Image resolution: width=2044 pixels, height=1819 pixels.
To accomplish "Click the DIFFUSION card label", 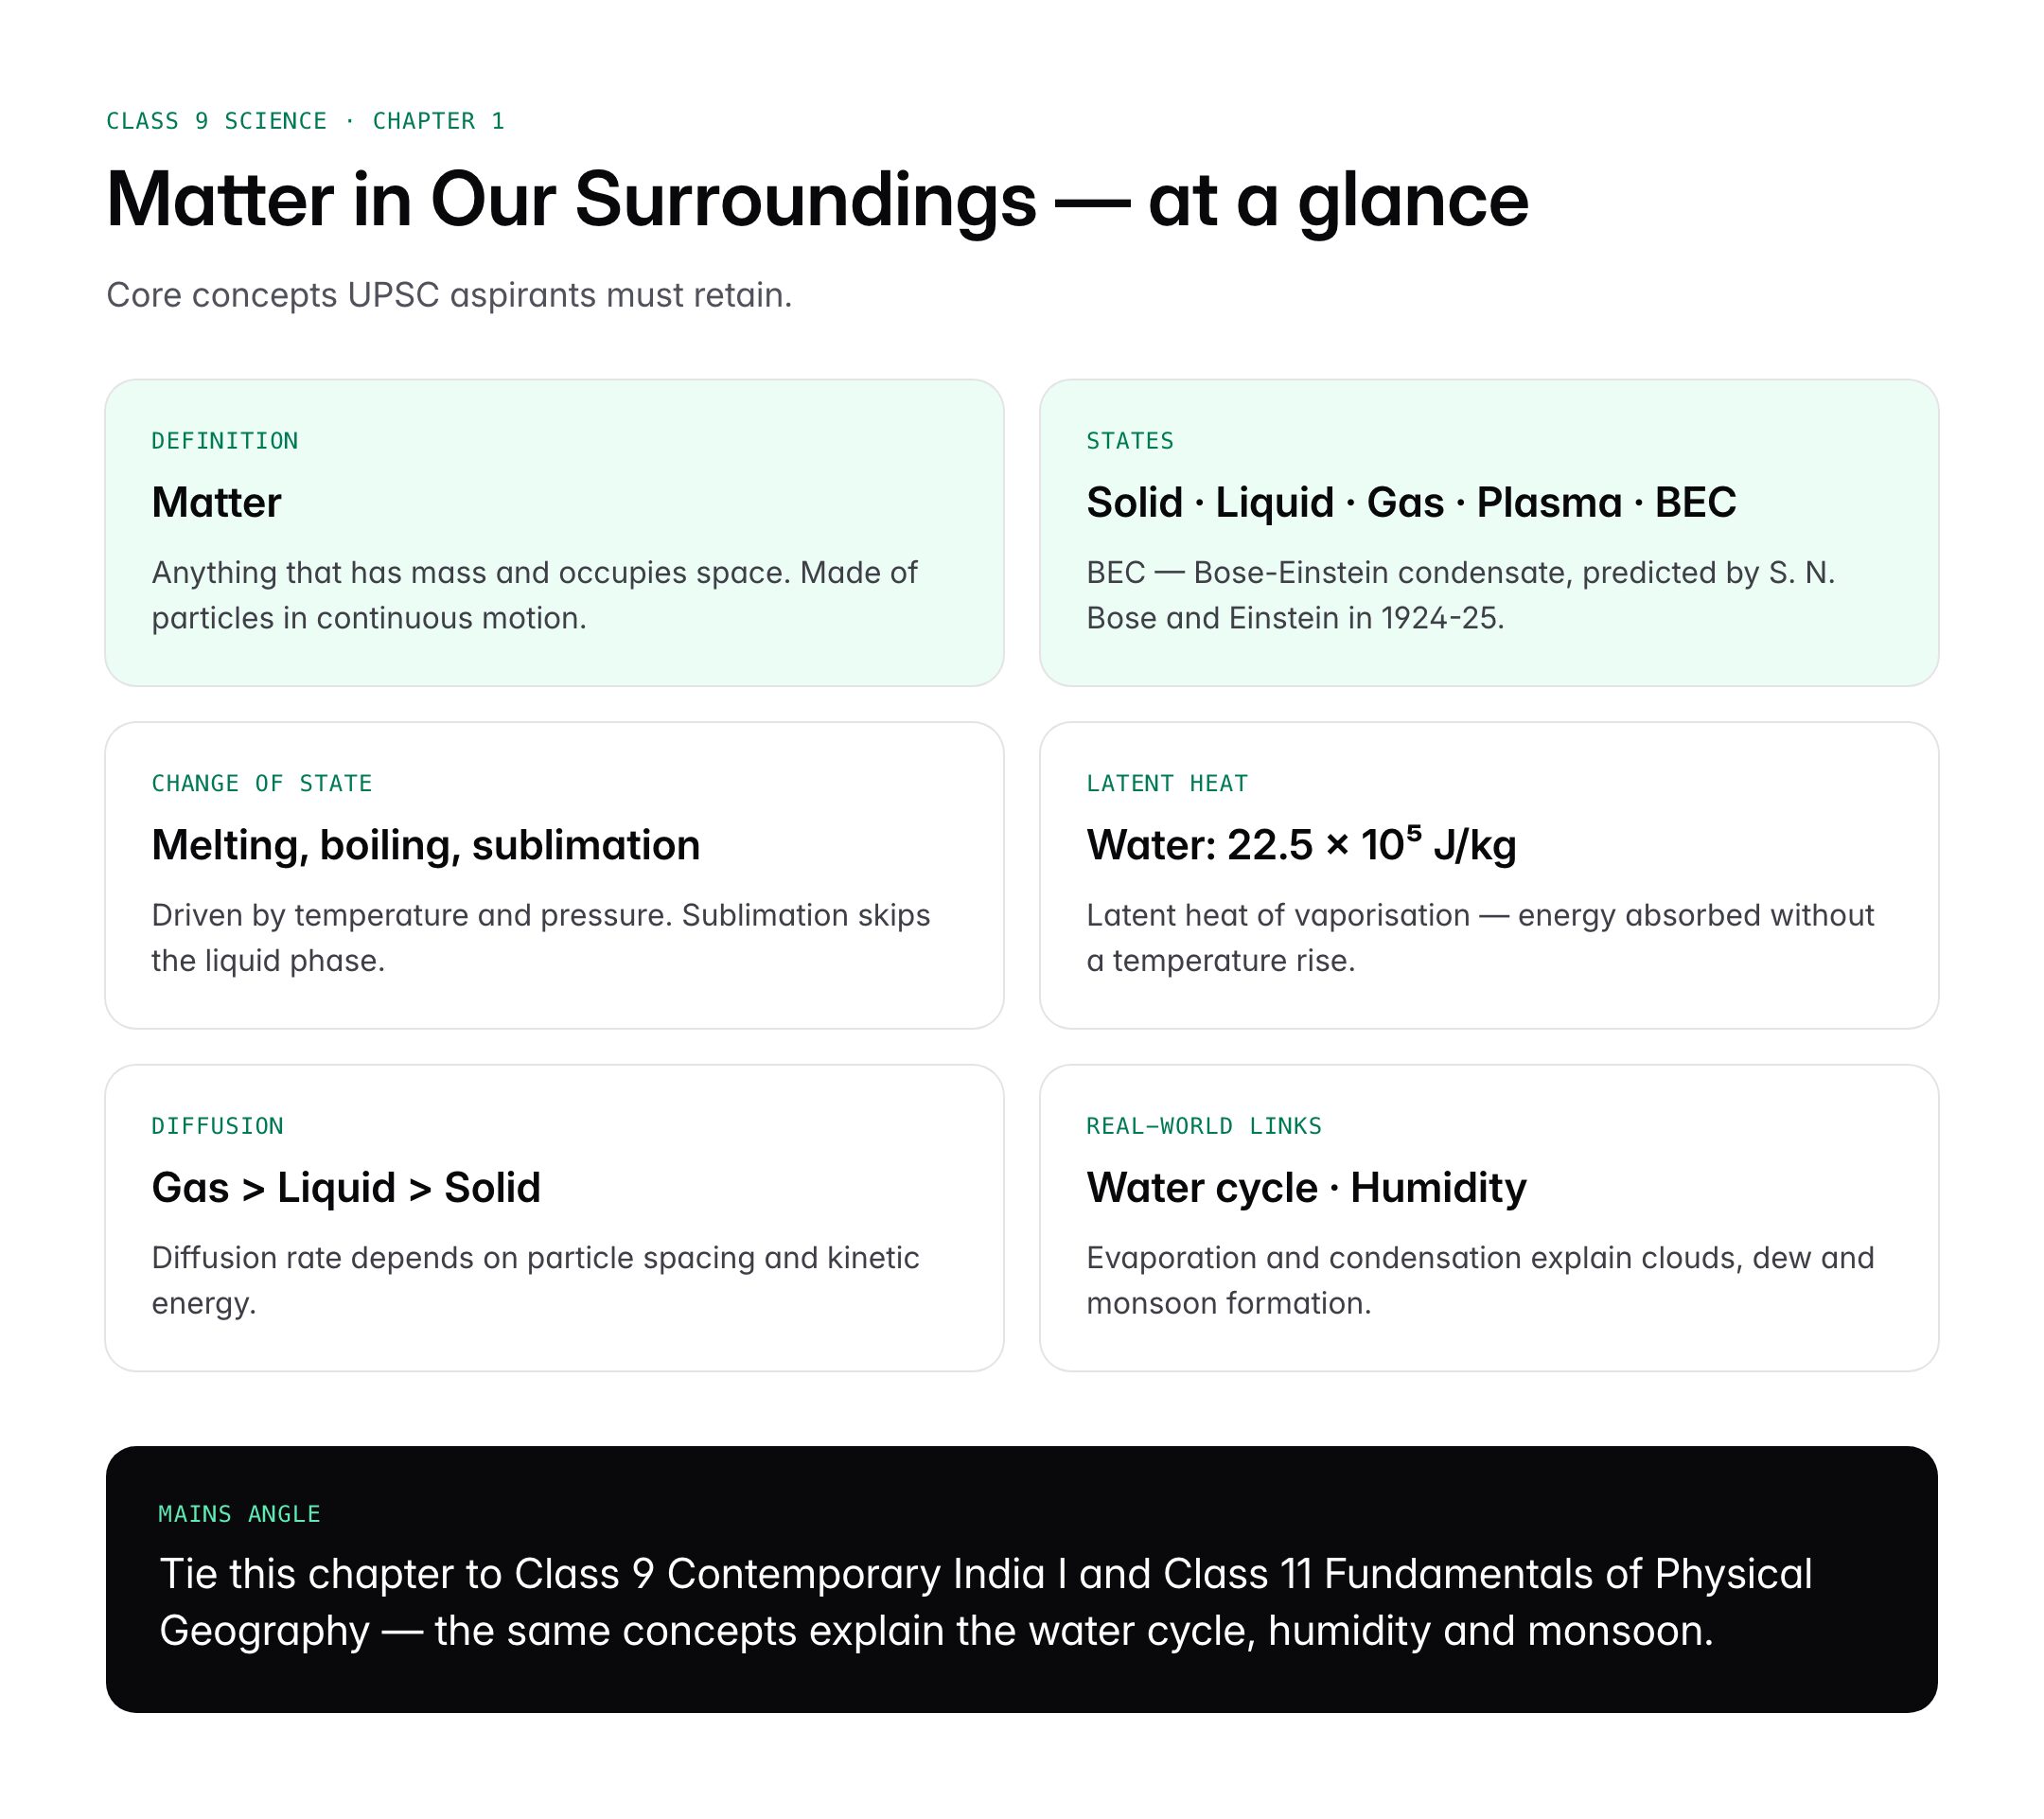I will tap(217, 1126).
